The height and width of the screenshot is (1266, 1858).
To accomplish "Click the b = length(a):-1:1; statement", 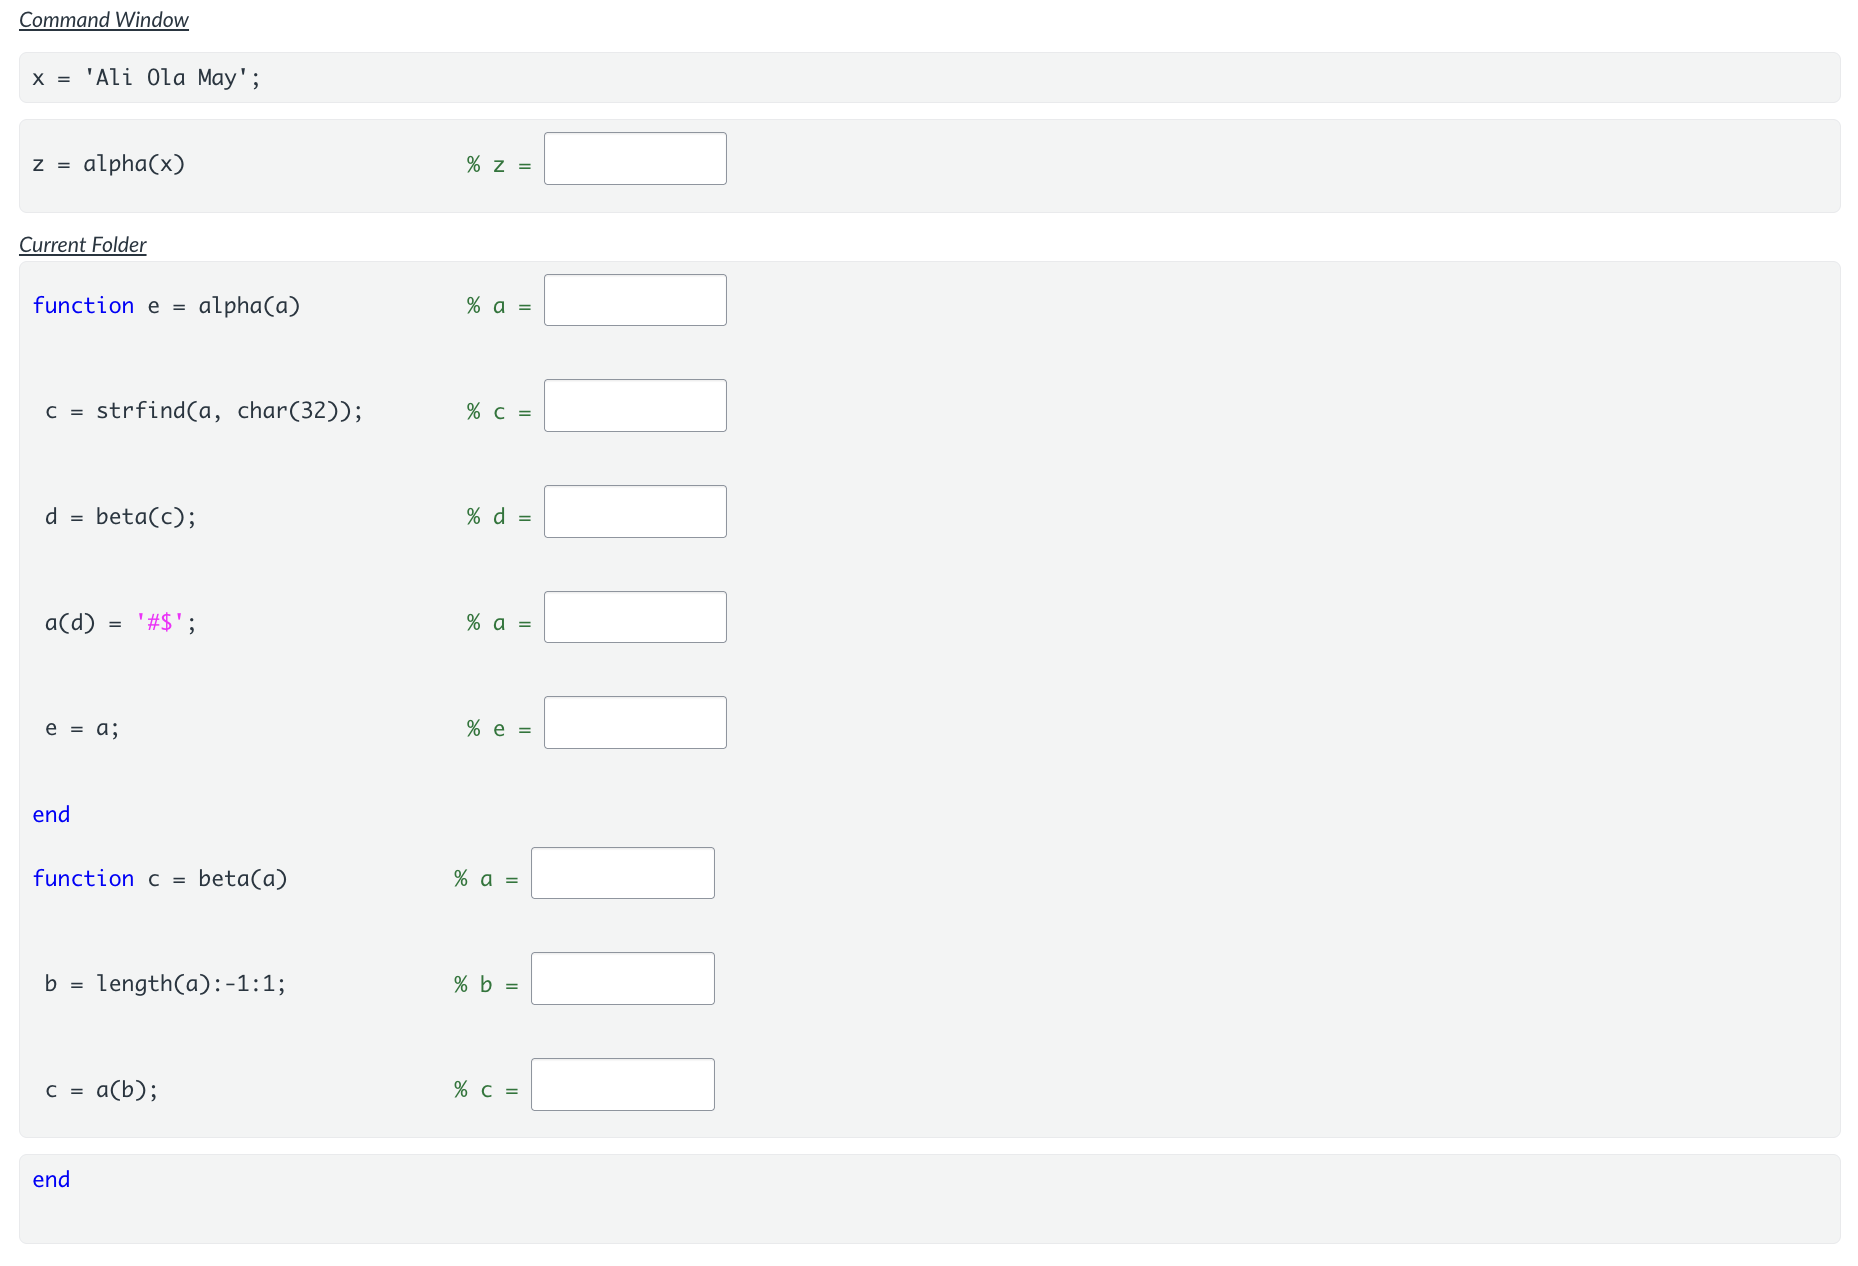I will (165, 984).
